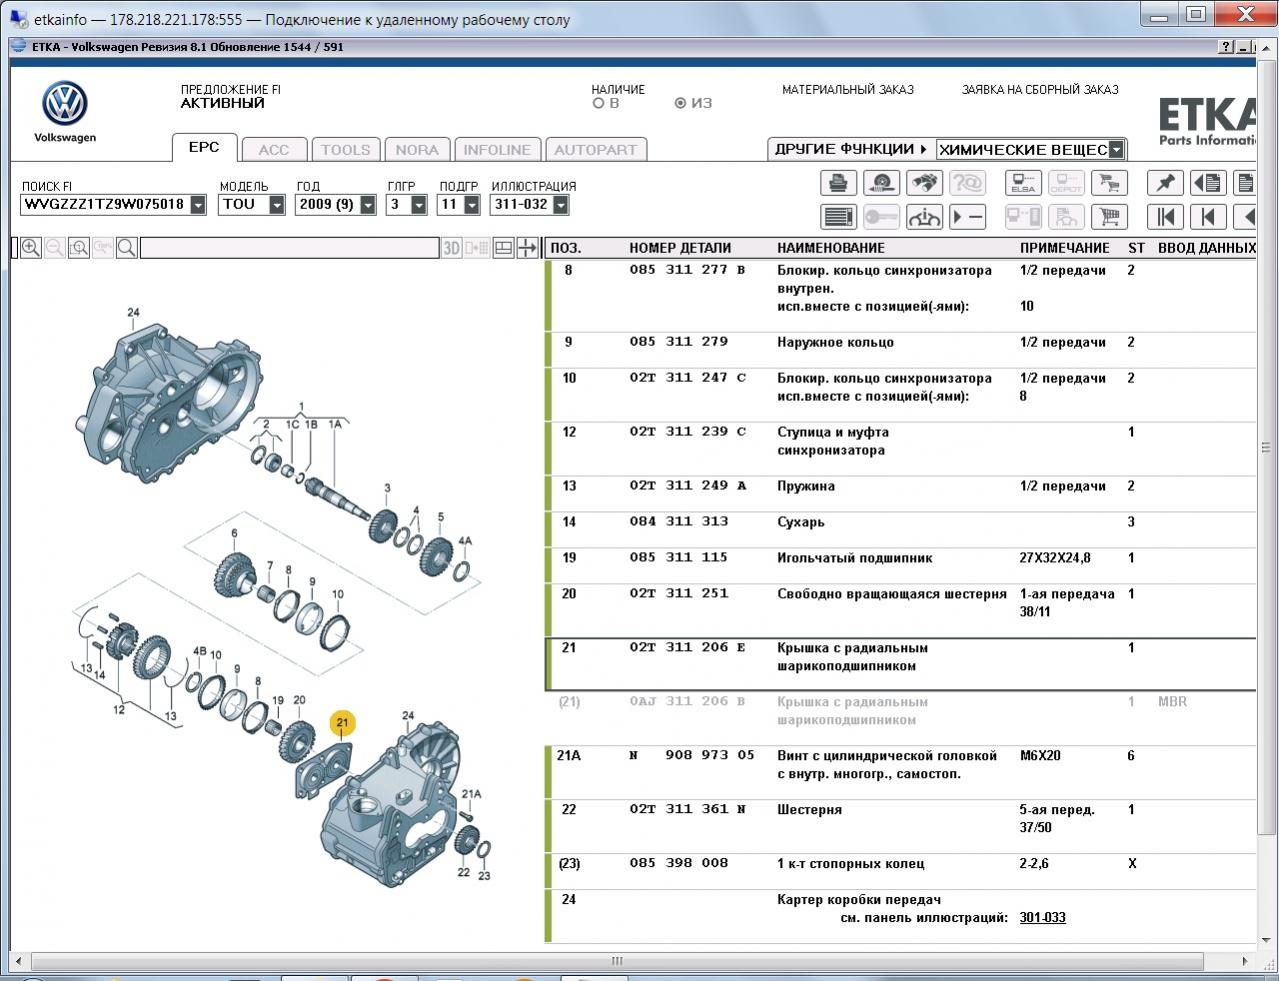Open the ХИМИЧЕСКИЕ ВЕЩЕСТВА dropdown
The width and height of the screenshot is (1279, 981).
1117,150
